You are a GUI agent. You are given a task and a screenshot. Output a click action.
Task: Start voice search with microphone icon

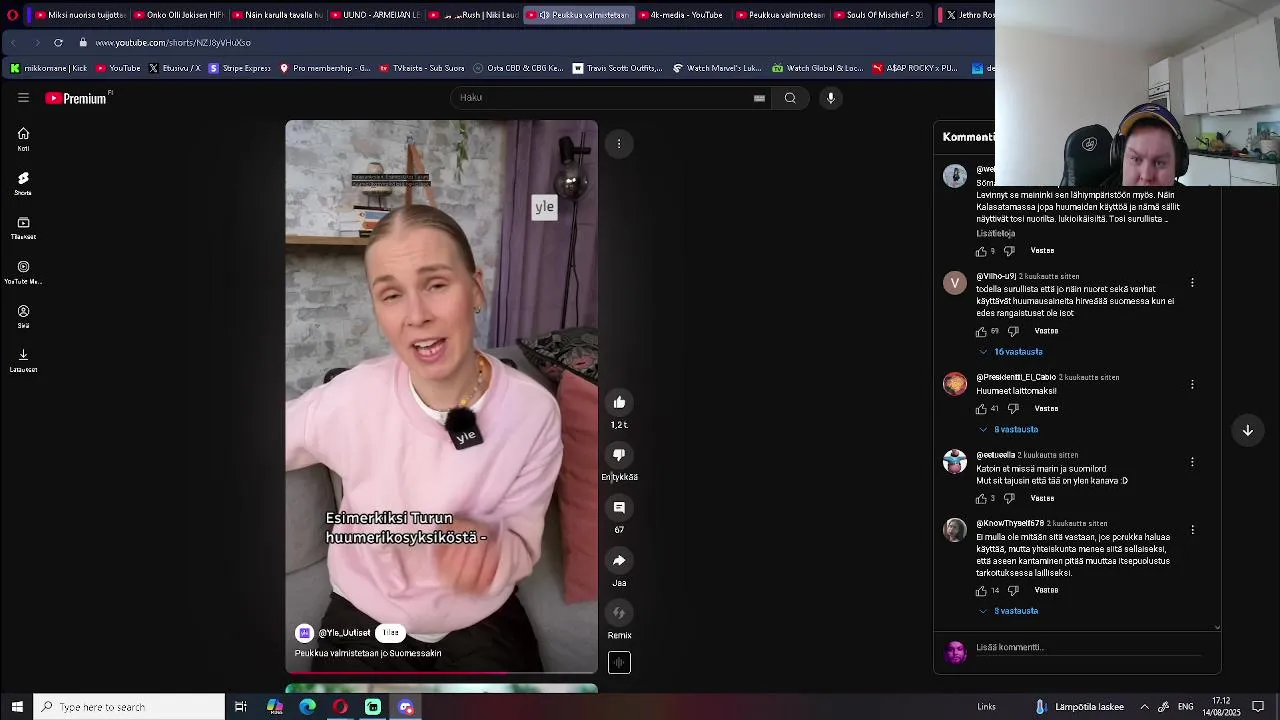[x=830, y=98]
